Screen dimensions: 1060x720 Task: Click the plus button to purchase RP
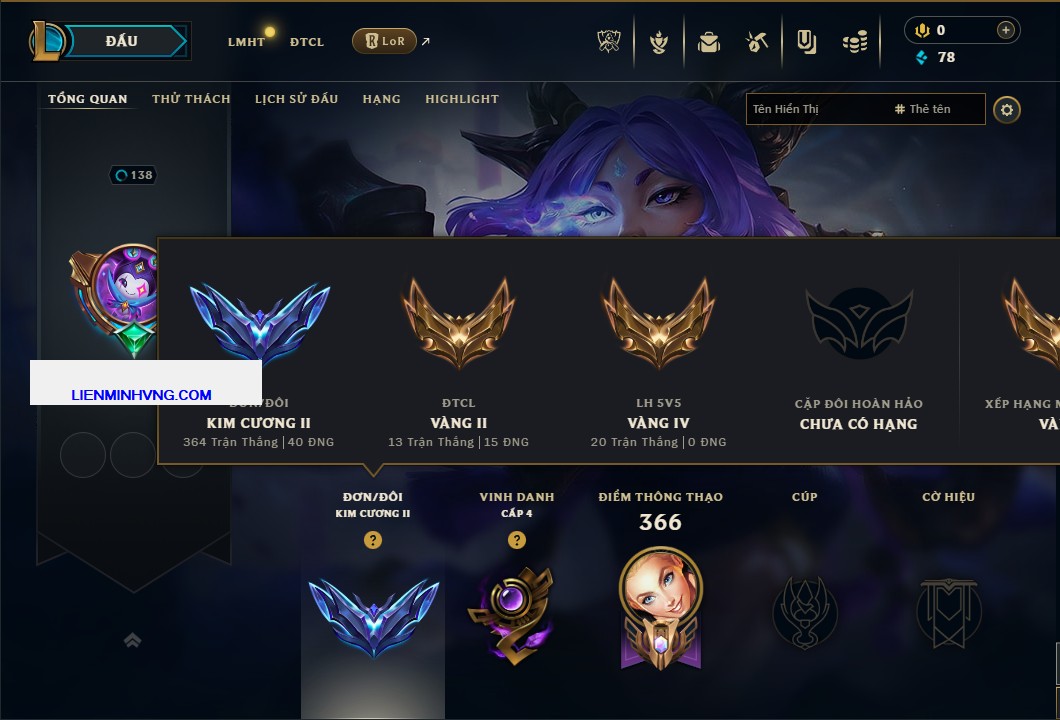pyautogui.click(x=1005, y=30)
